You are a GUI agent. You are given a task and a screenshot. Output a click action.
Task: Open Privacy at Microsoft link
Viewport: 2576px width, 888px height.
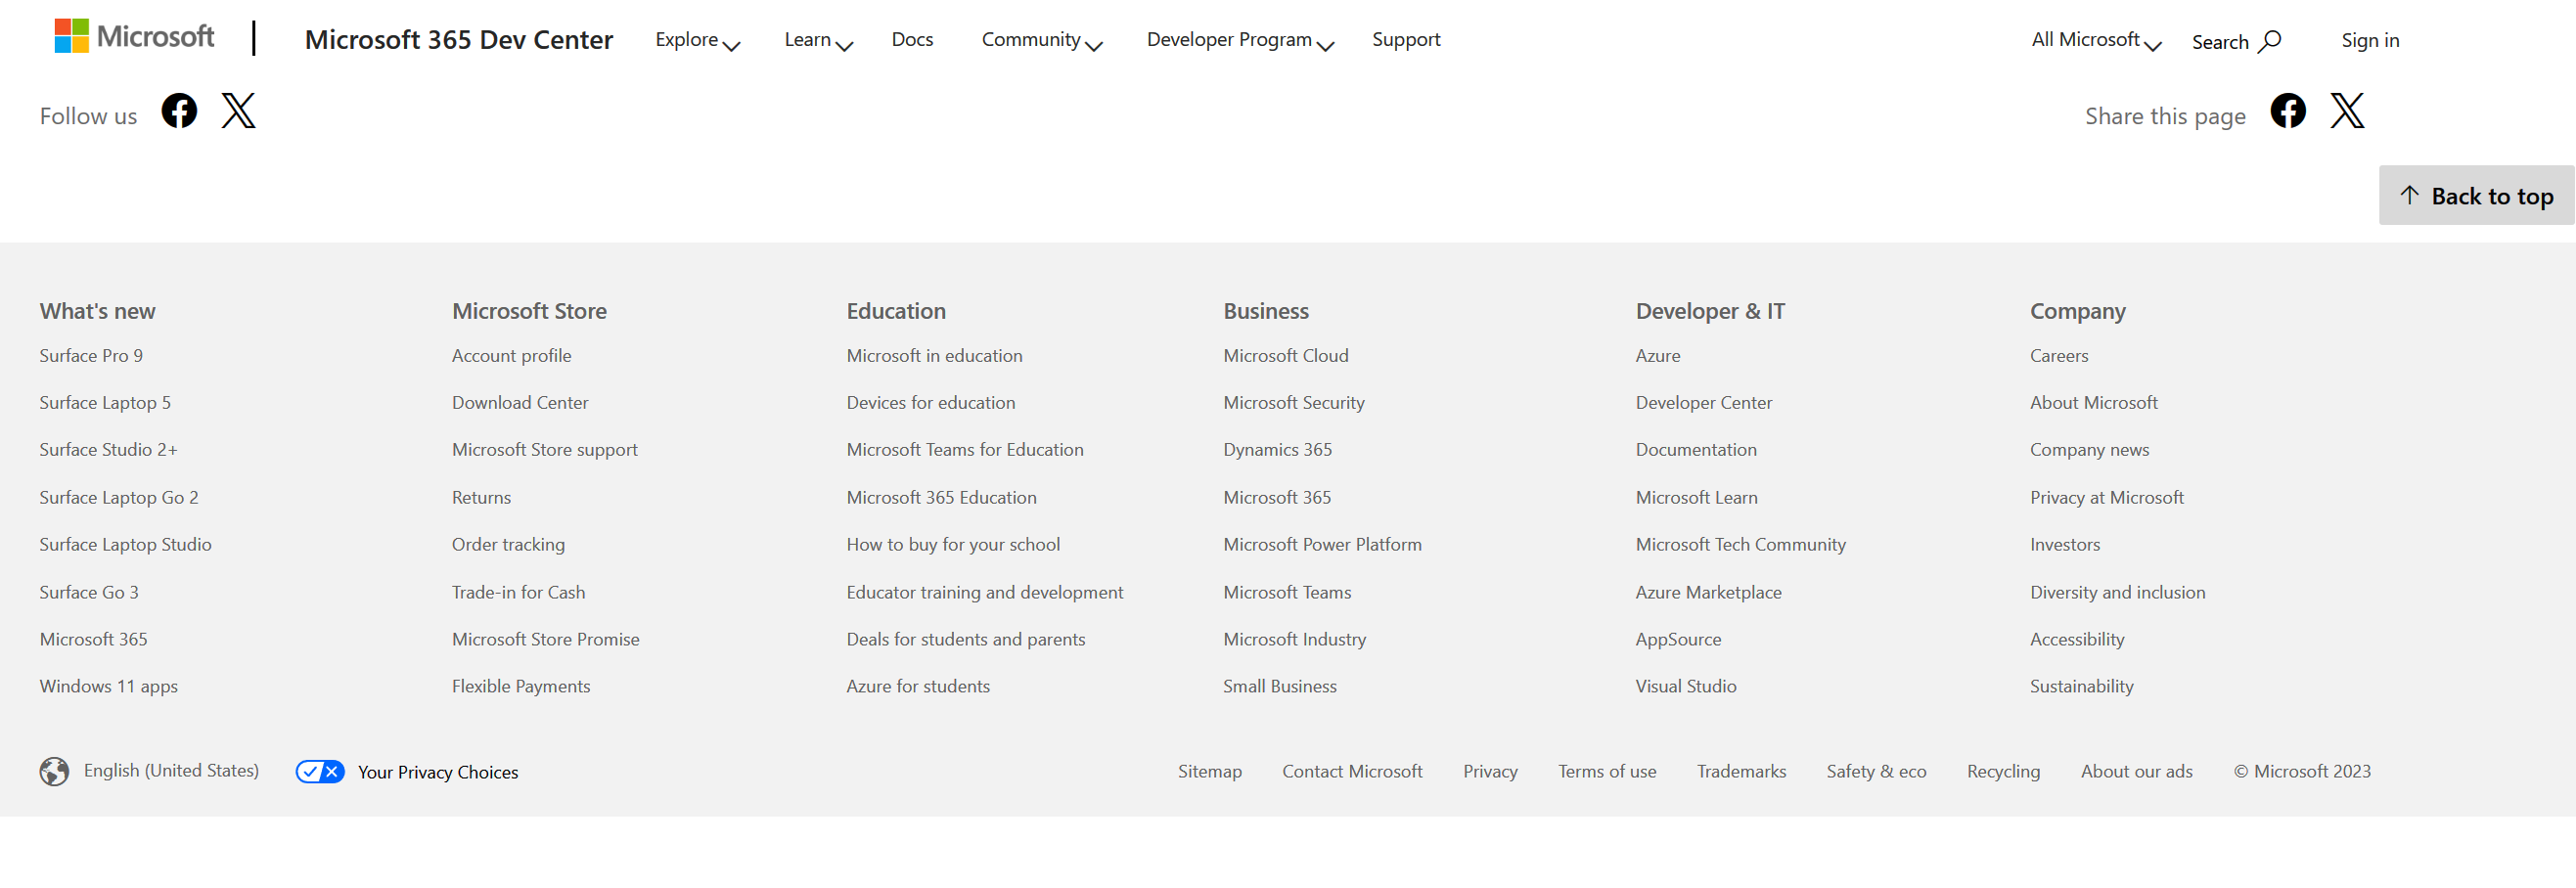point(2106,497)
